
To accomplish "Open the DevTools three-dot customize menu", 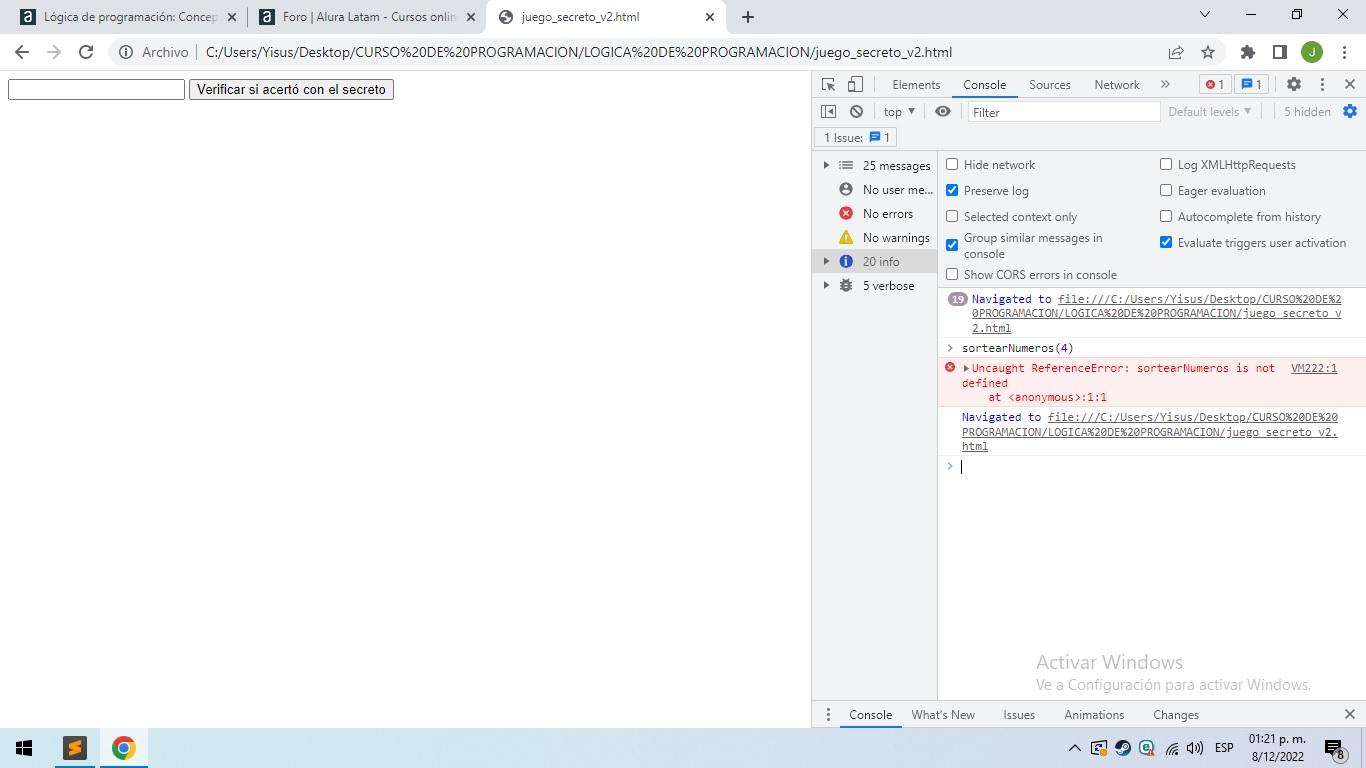I will (x=1322, y=85).
